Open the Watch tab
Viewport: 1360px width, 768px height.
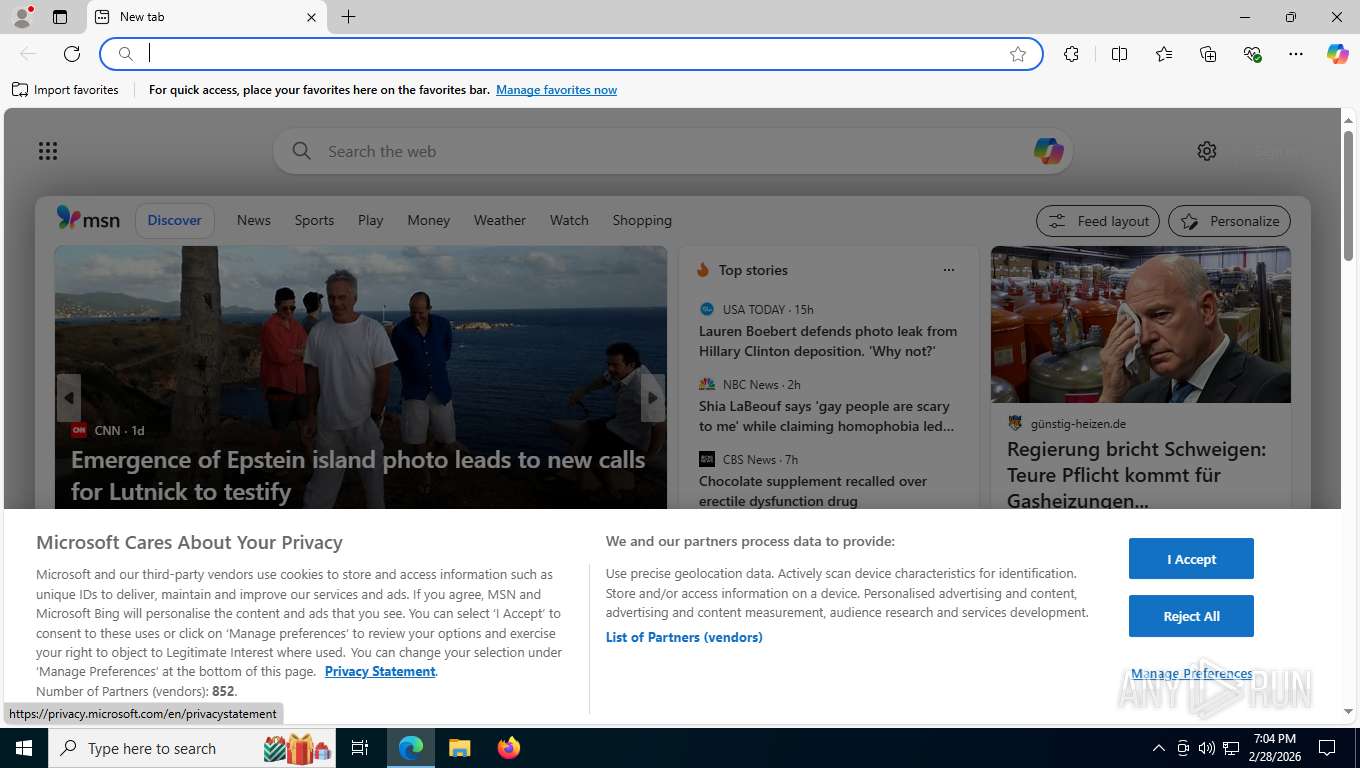569,220
